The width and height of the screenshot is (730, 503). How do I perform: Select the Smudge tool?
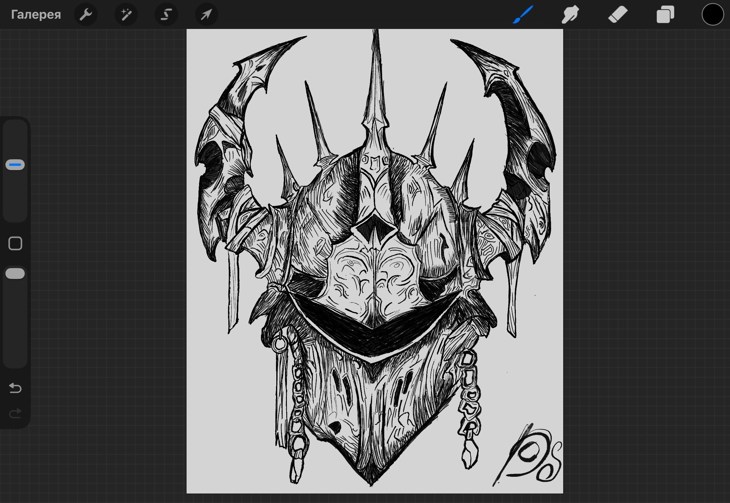tap(570, 14)
